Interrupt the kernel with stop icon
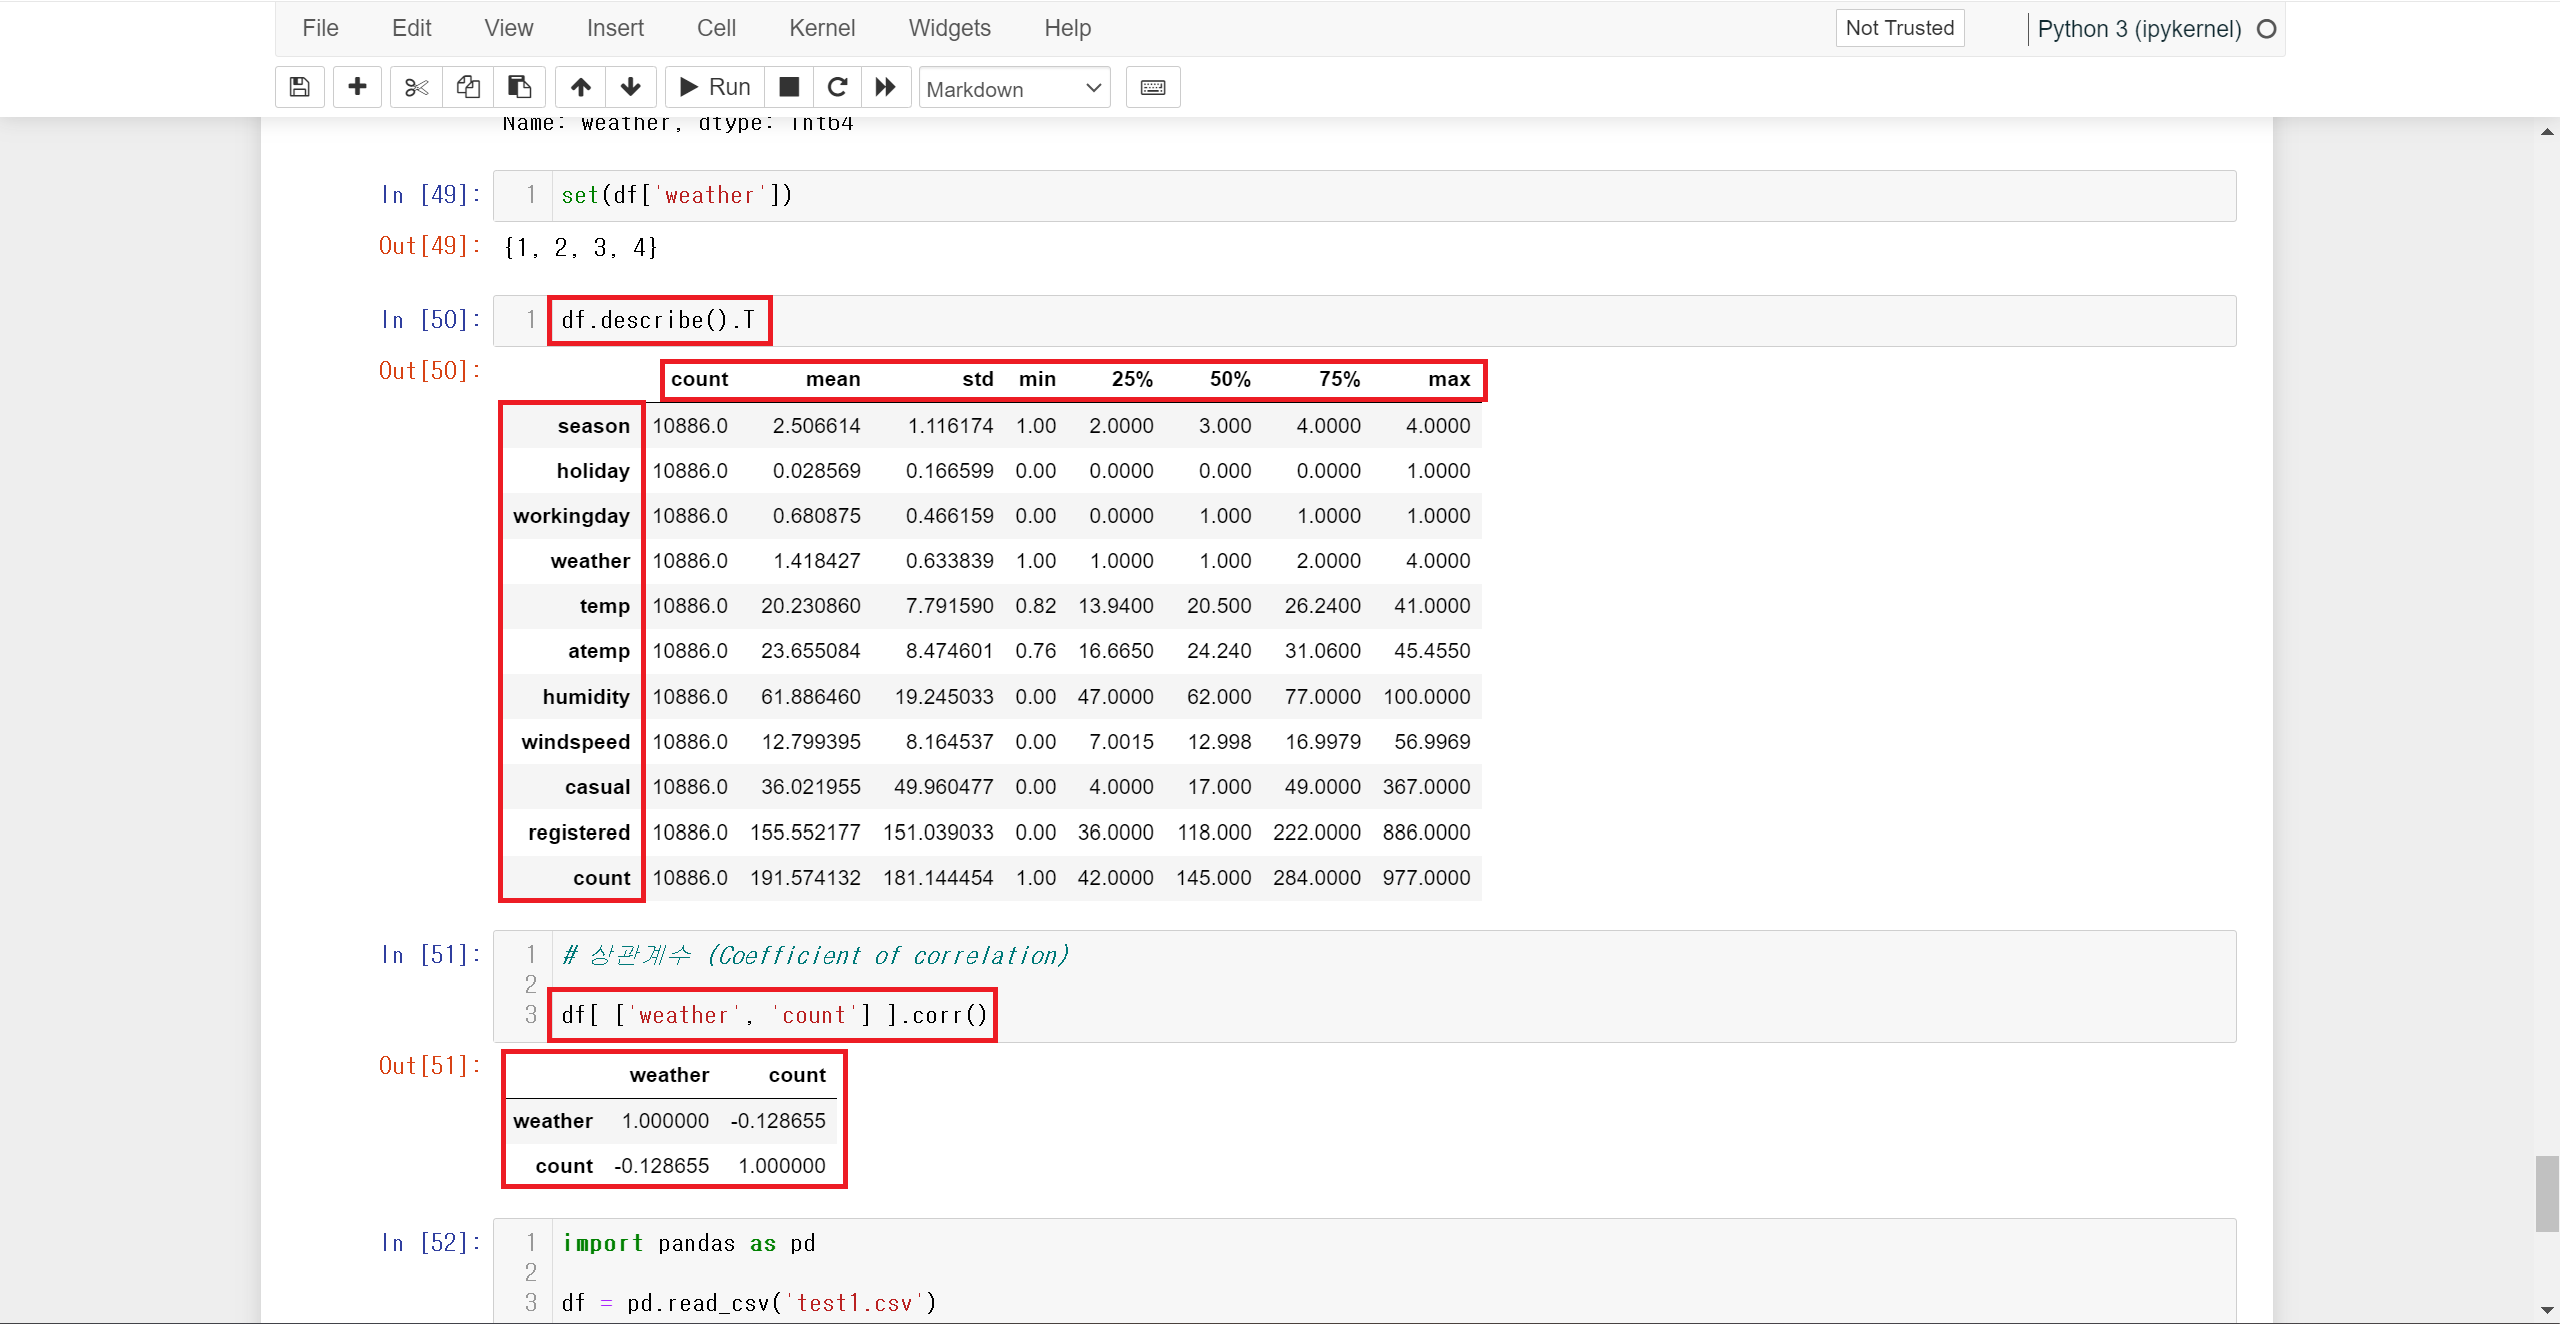Screen dimensions: 2560x1324 click(789, 87)
